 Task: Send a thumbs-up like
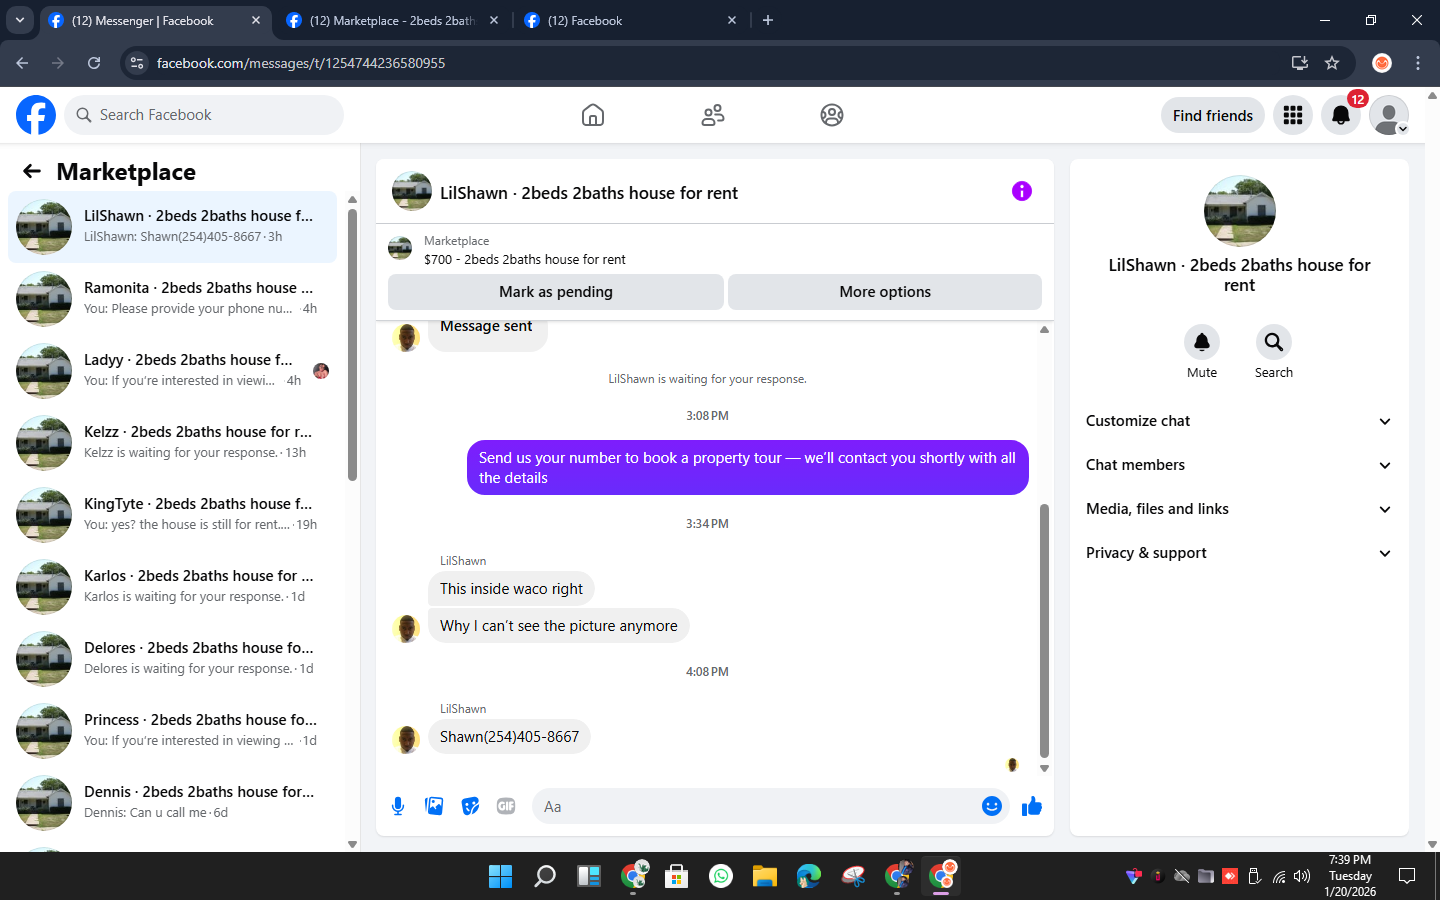click(1032, 806)
